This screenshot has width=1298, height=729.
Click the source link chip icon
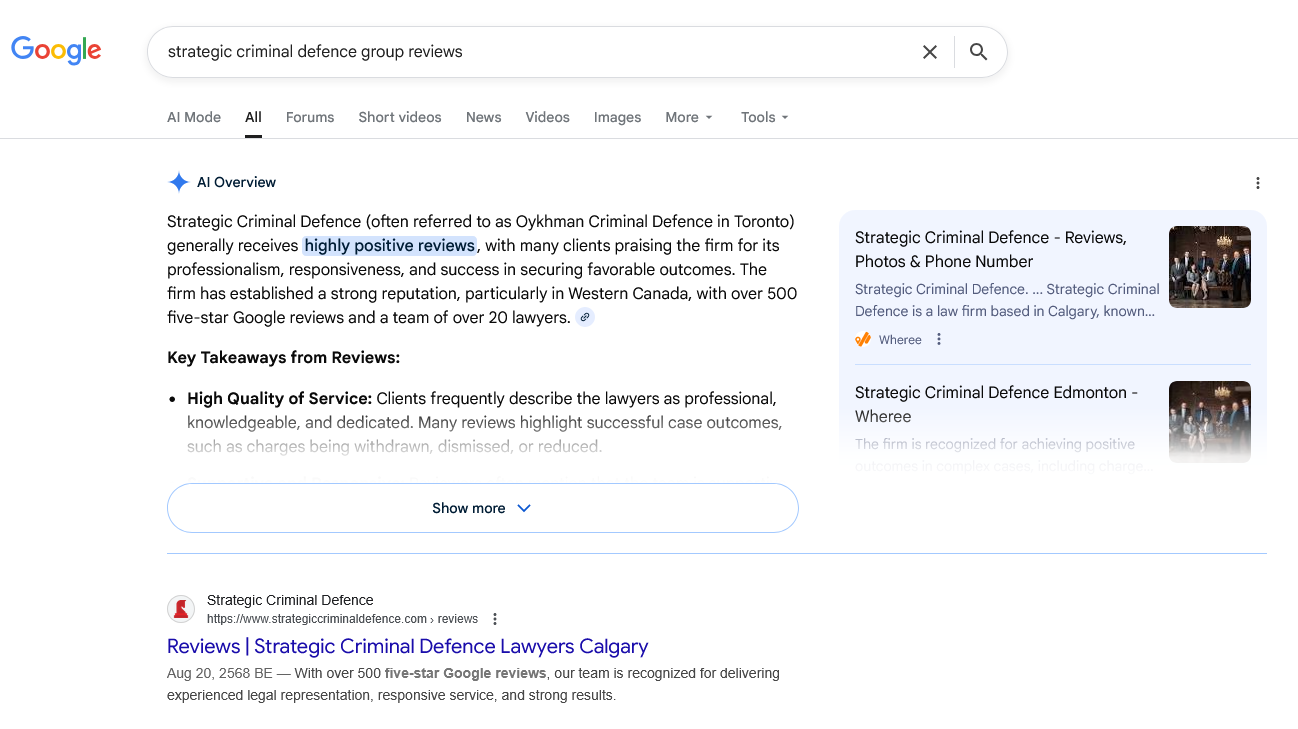(x=585, y=317)
